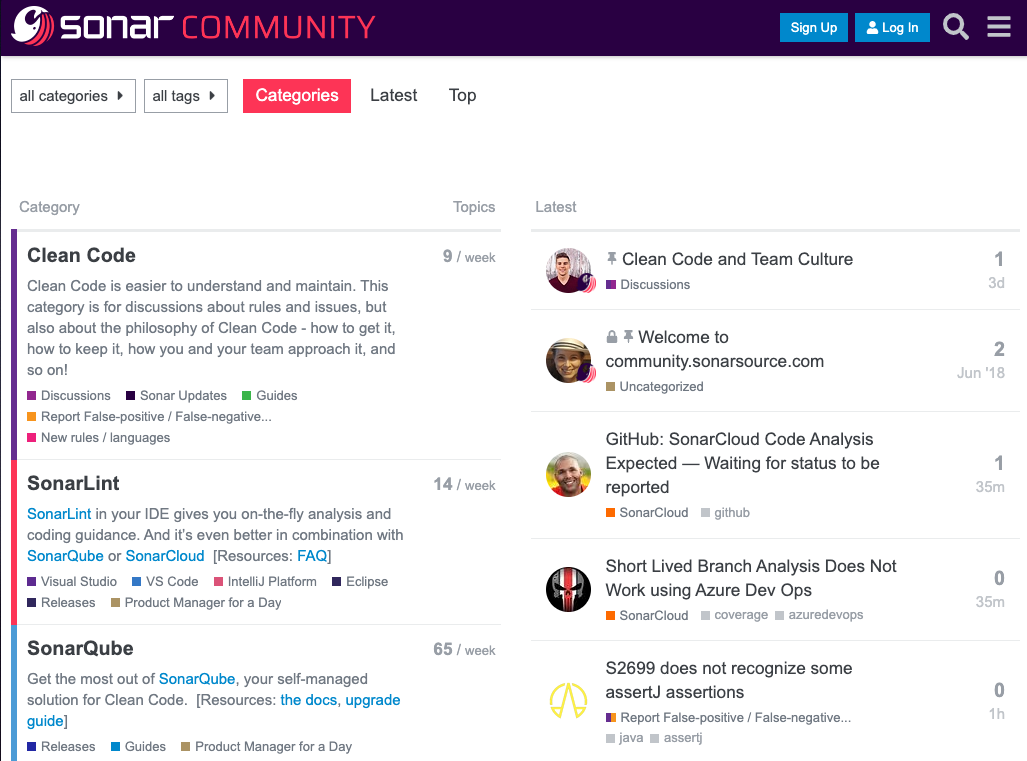Click the Log In button
The width and height of the screenshot is (1027, 761).
[892, 28]
